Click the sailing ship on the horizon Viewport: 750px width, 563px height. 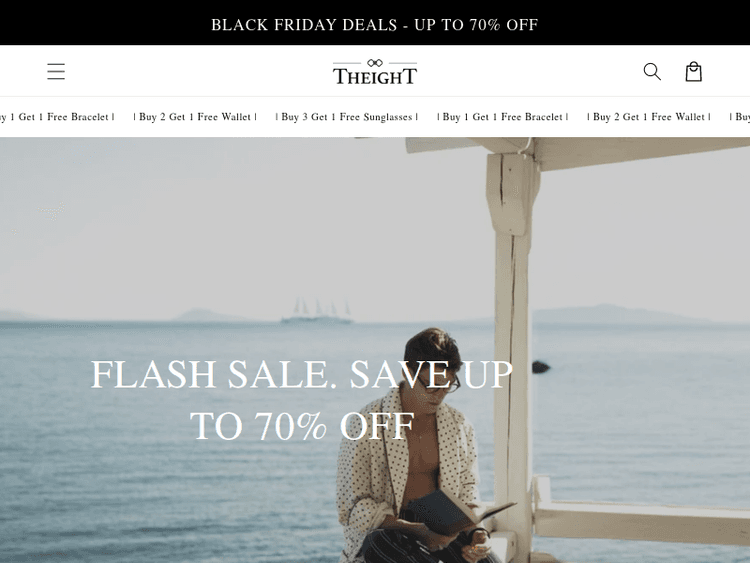coord(318,311)
